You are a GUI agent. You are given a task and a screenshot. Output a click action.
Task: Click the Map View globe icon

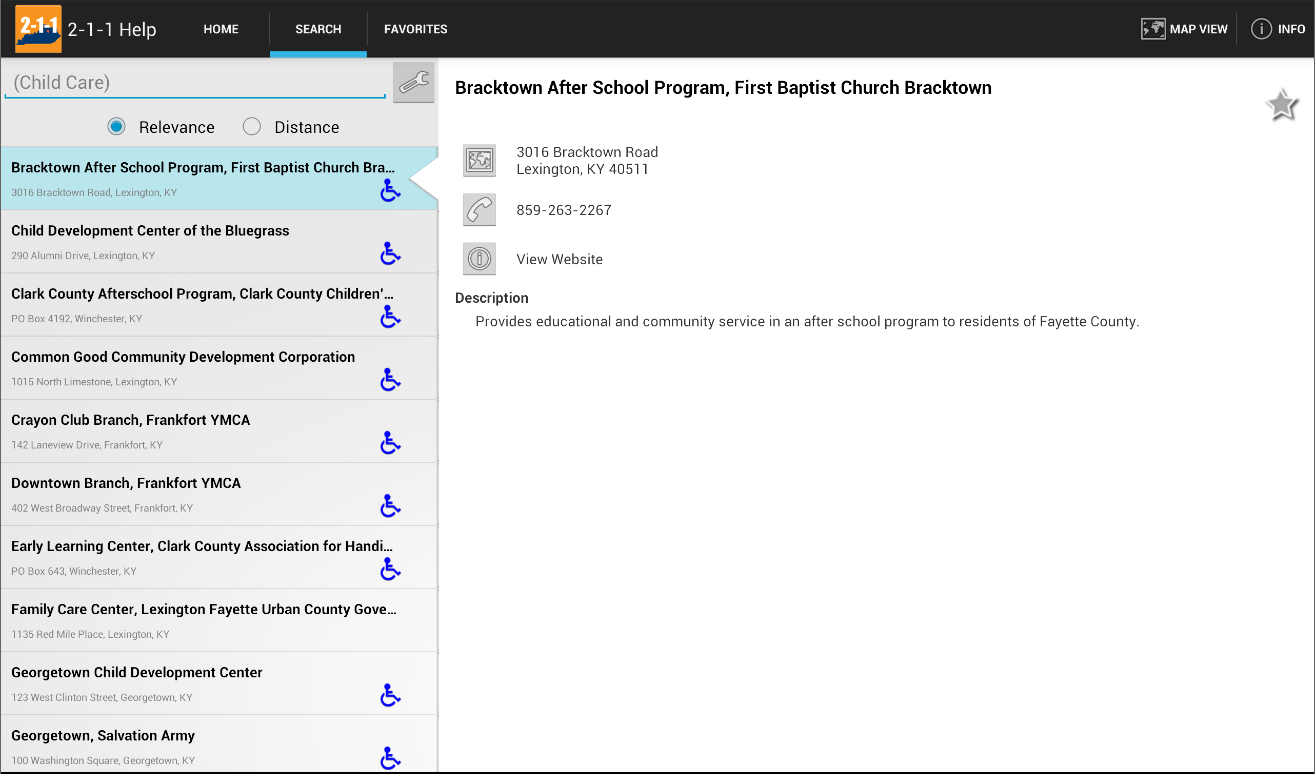coord(1153,29)
